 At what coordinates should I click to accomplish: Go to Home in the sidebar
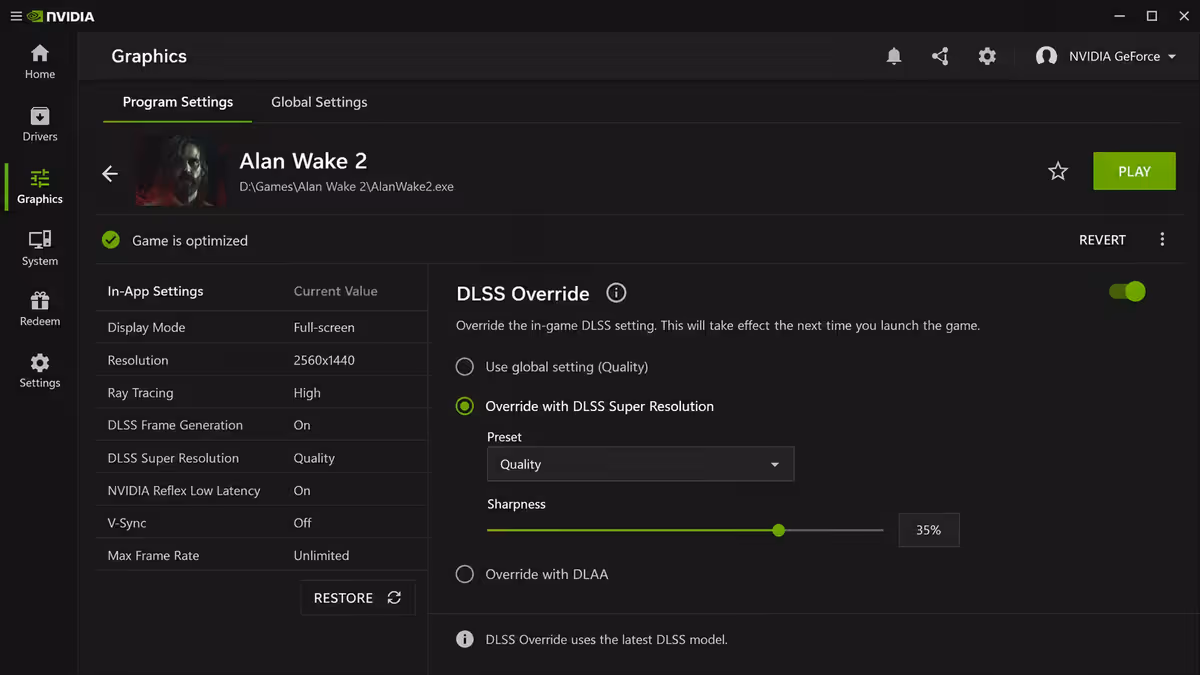point(39,62)
